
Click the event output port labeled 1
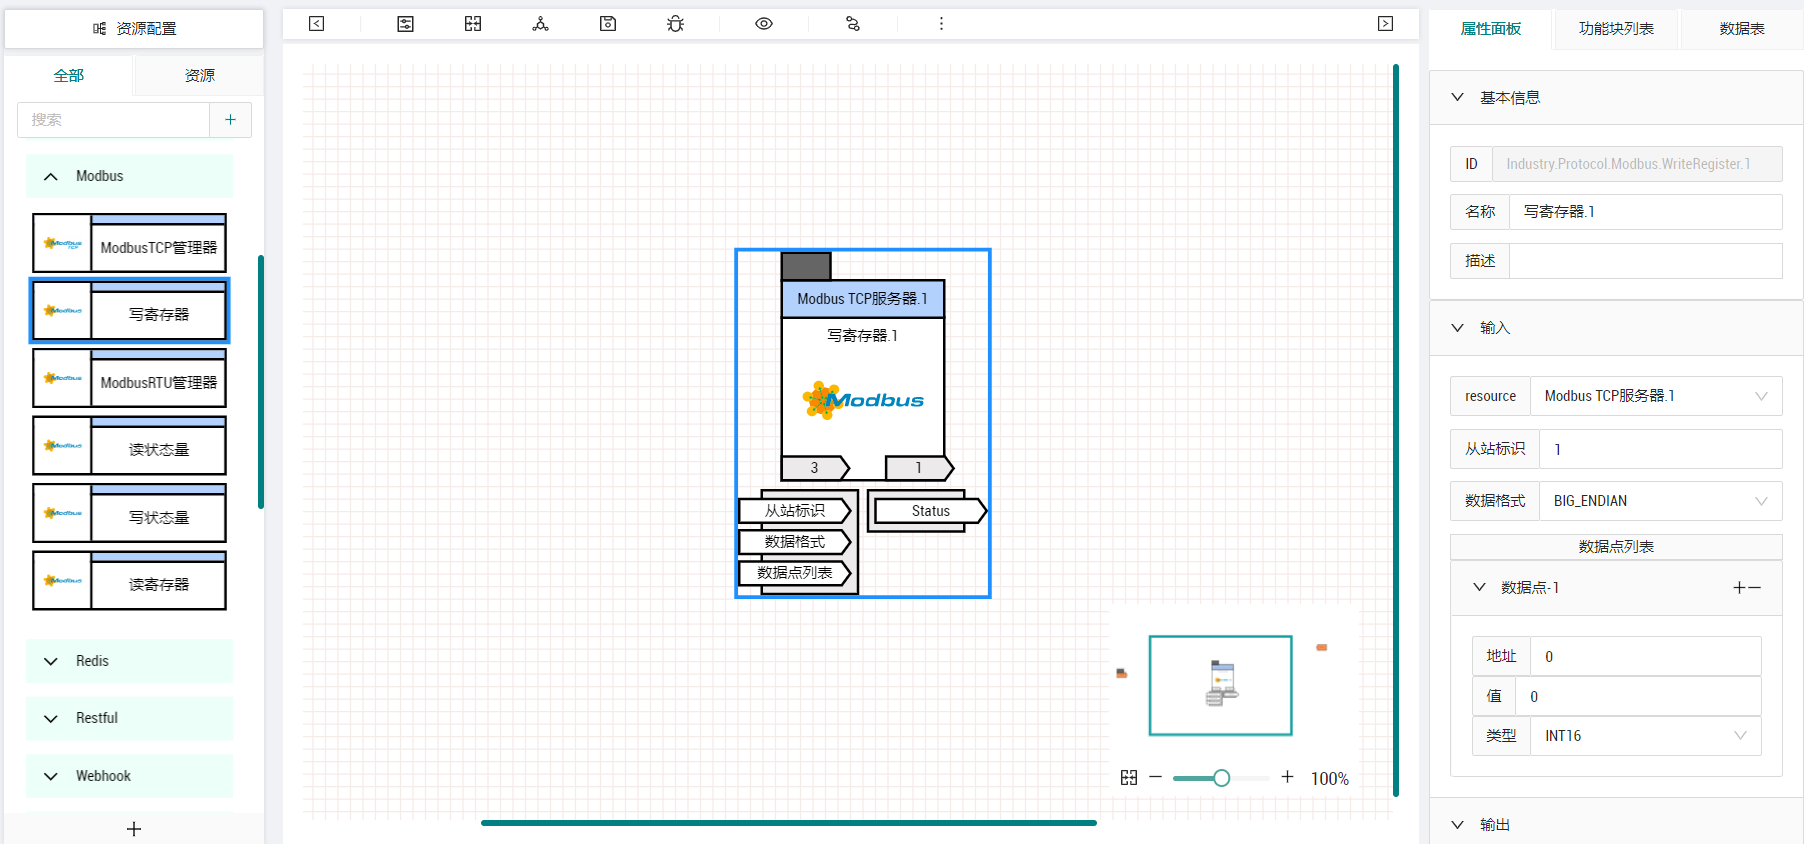pyautogui.click(x=919, y=468)
